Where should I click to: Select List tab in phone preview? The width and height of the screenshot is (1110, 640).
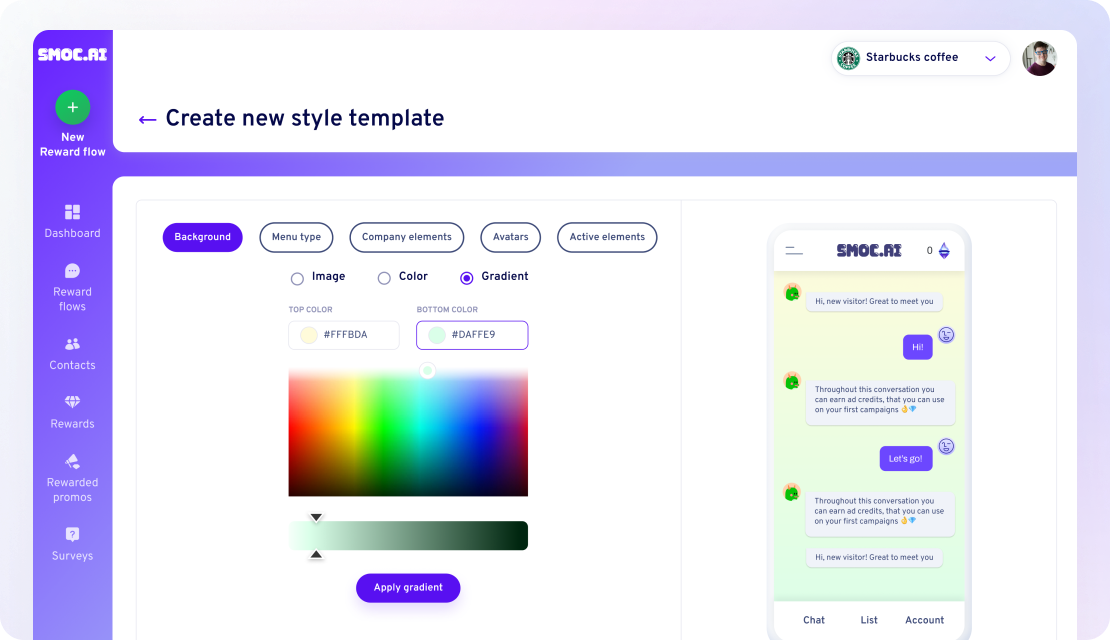point(869,620)
